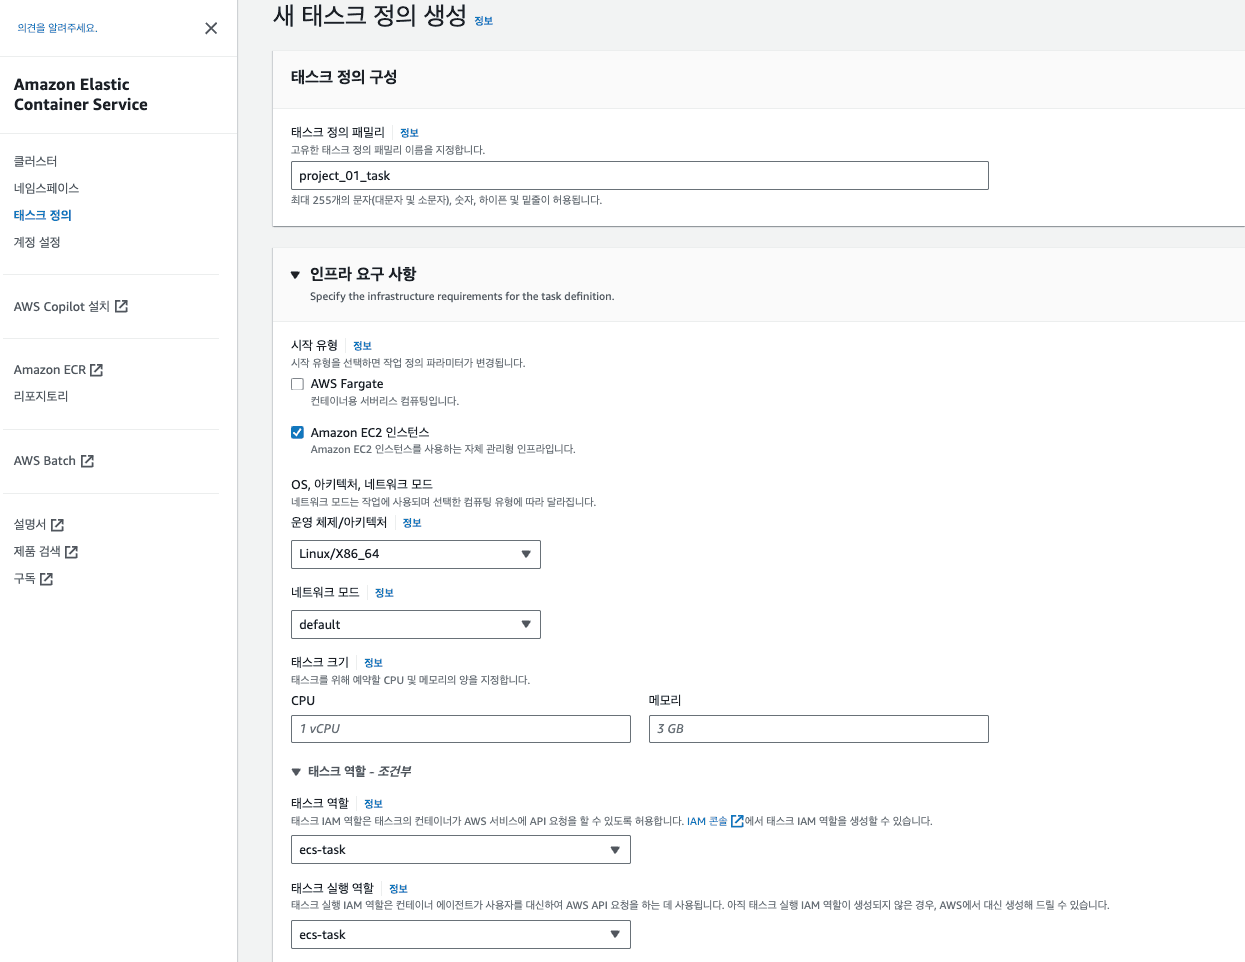Click the project_01_task family name field
1245x962 pixels.
click(x=640, y=175)
